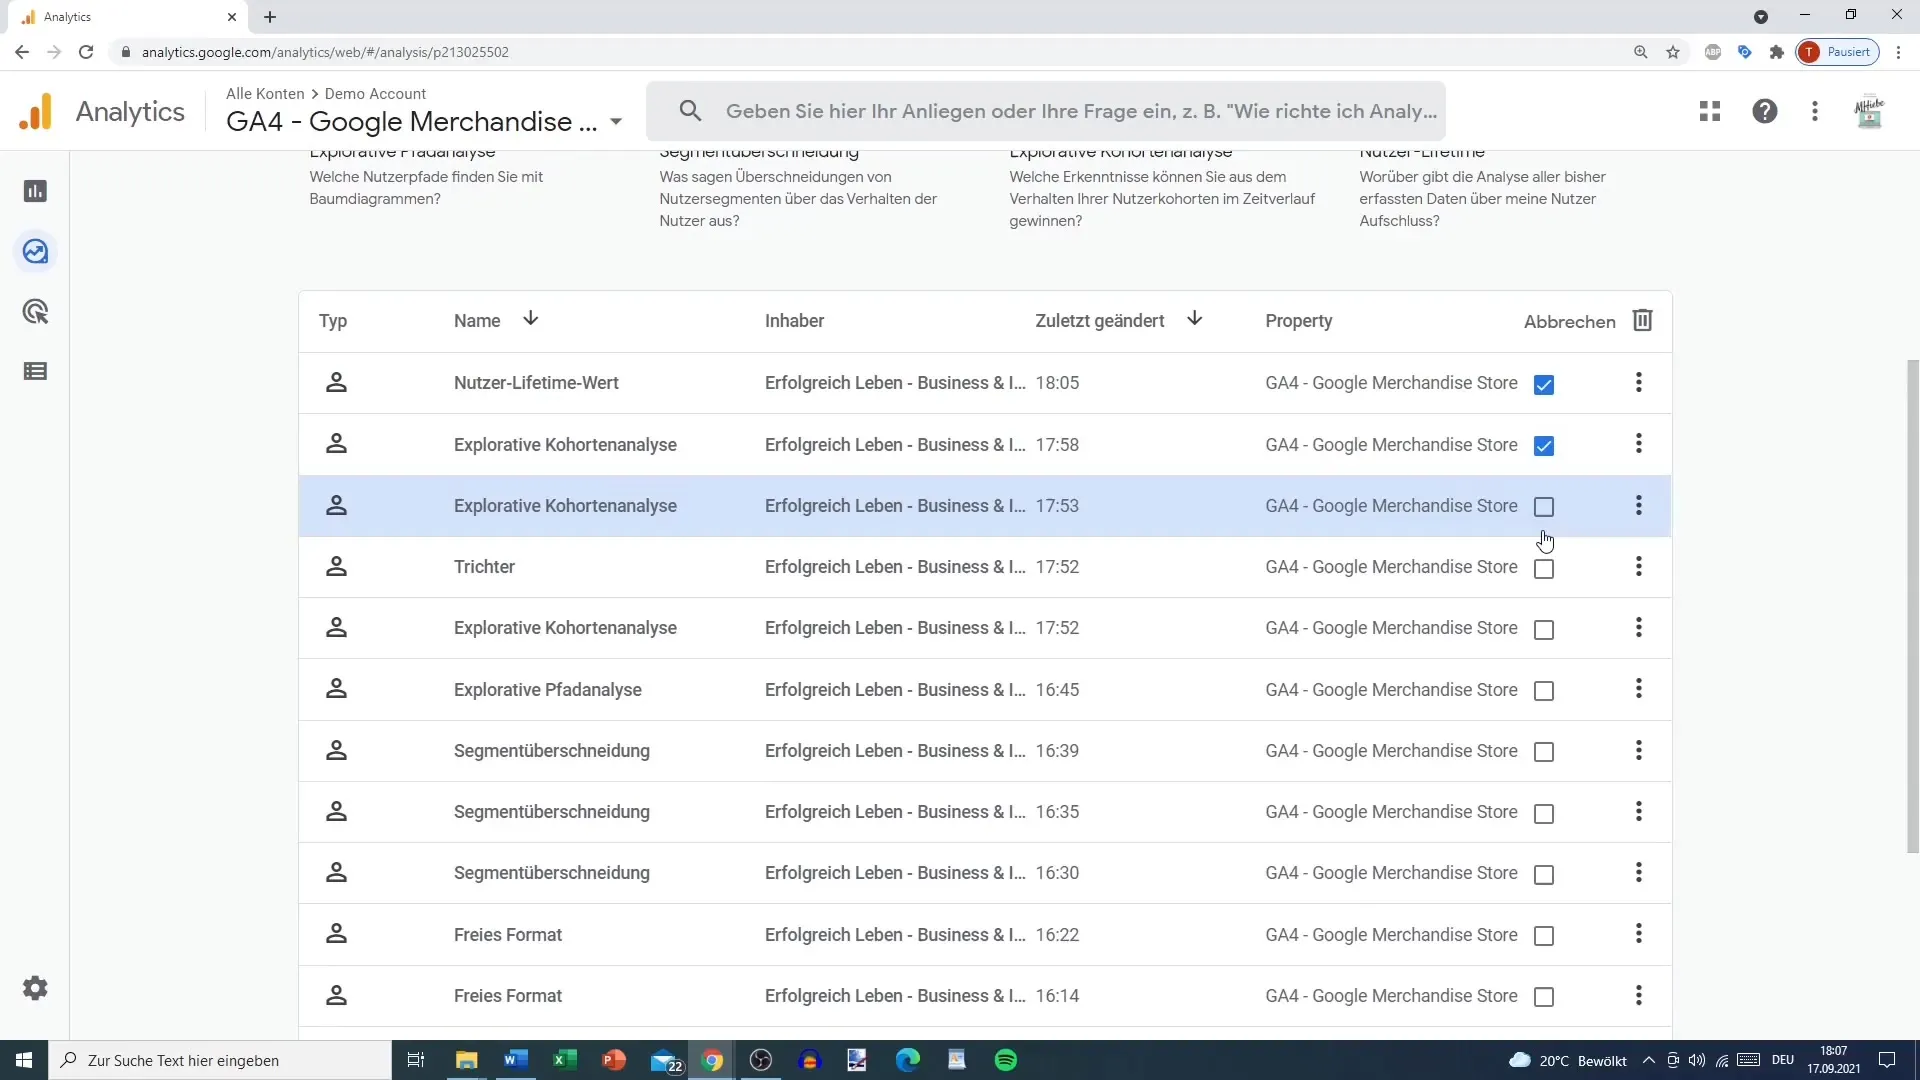Click the Typ column header
This screenshot has height=1080, width=1920.
coord(333,321)
